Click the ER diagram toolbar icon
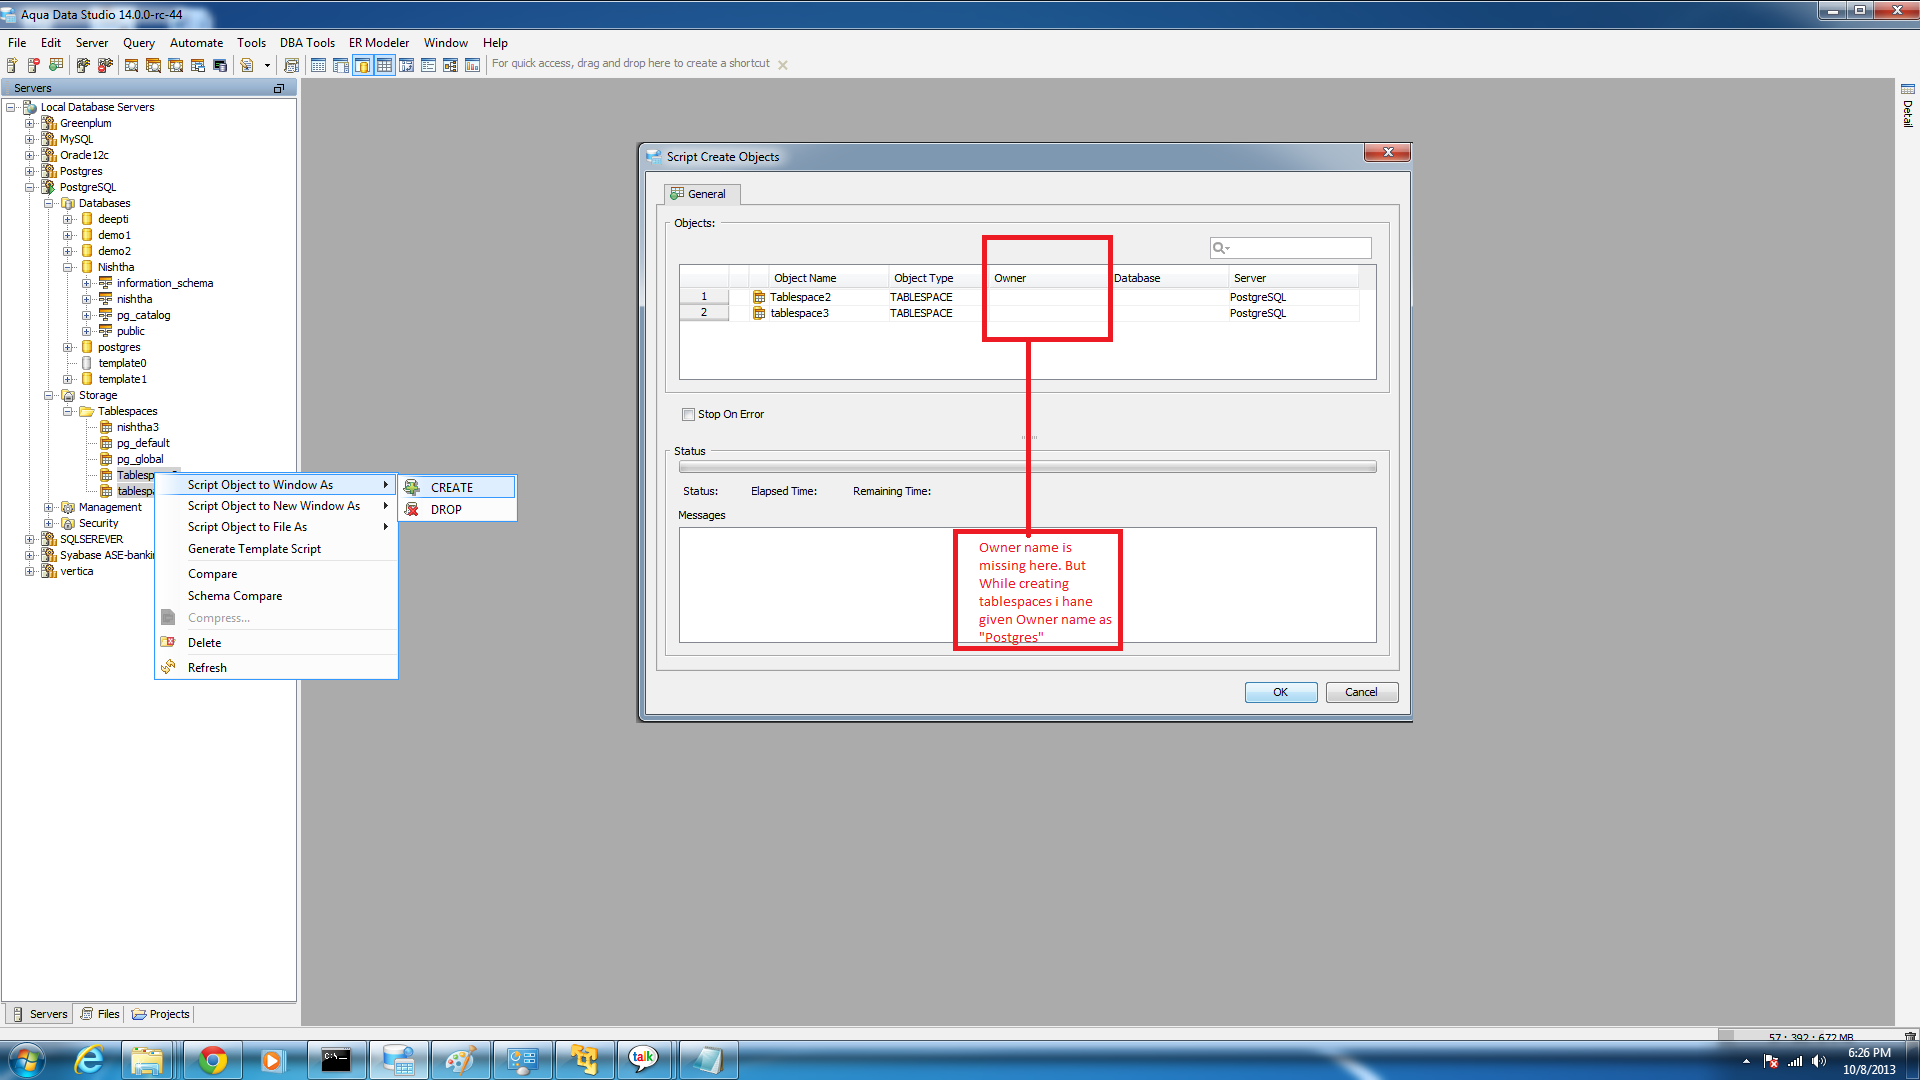The width and height of the screenshot is (1920, 1080). point(450,65)
